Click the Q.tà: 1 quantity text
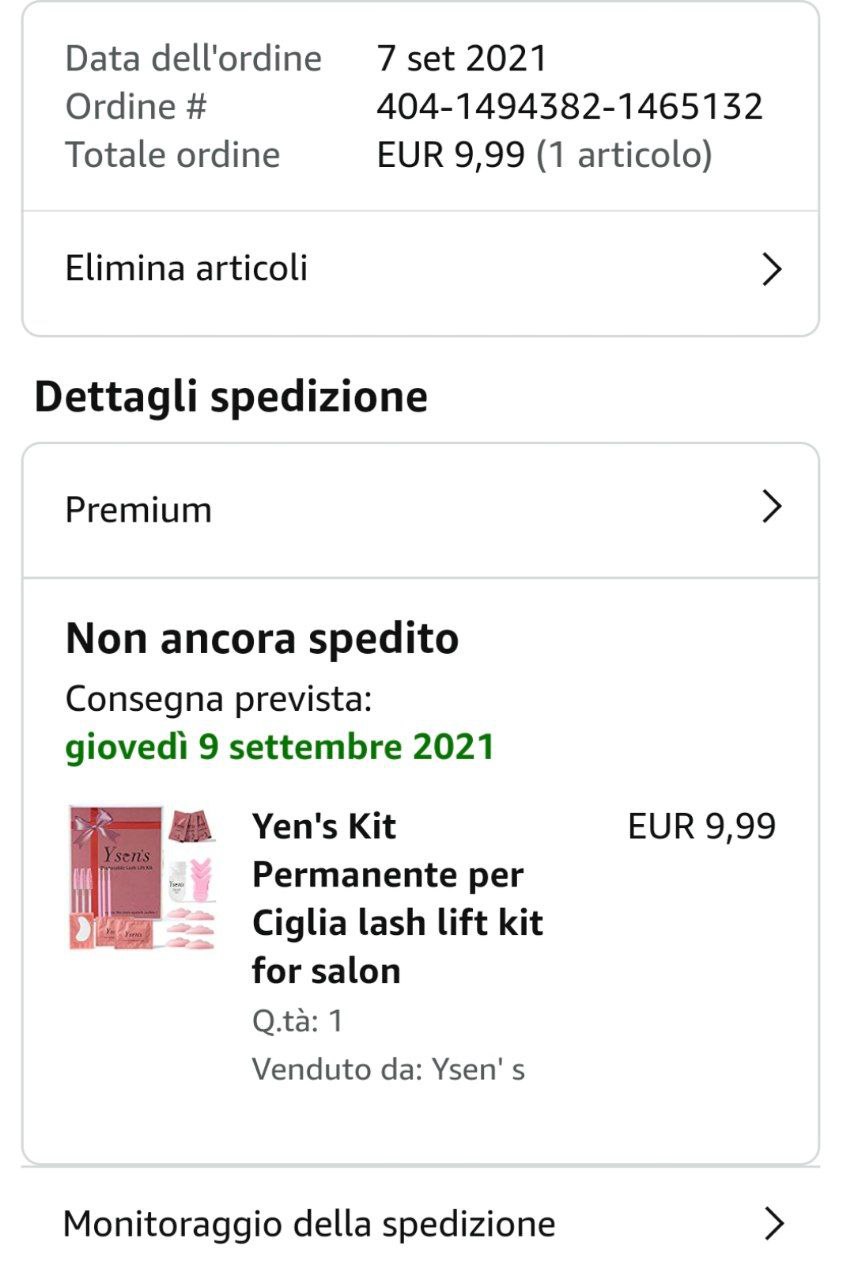 297,1021
